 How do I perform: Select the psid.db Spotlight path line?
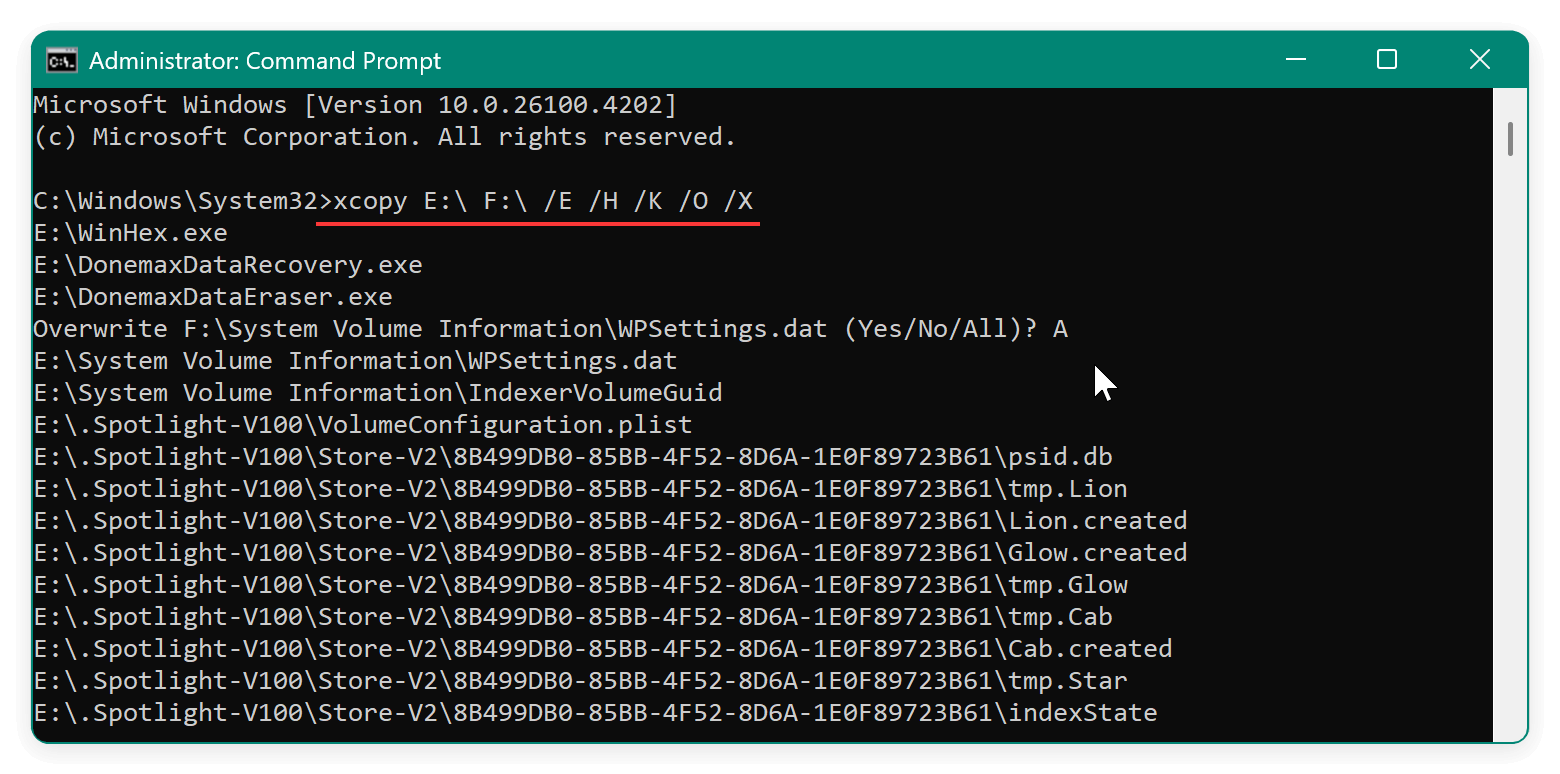coord(572,456)
